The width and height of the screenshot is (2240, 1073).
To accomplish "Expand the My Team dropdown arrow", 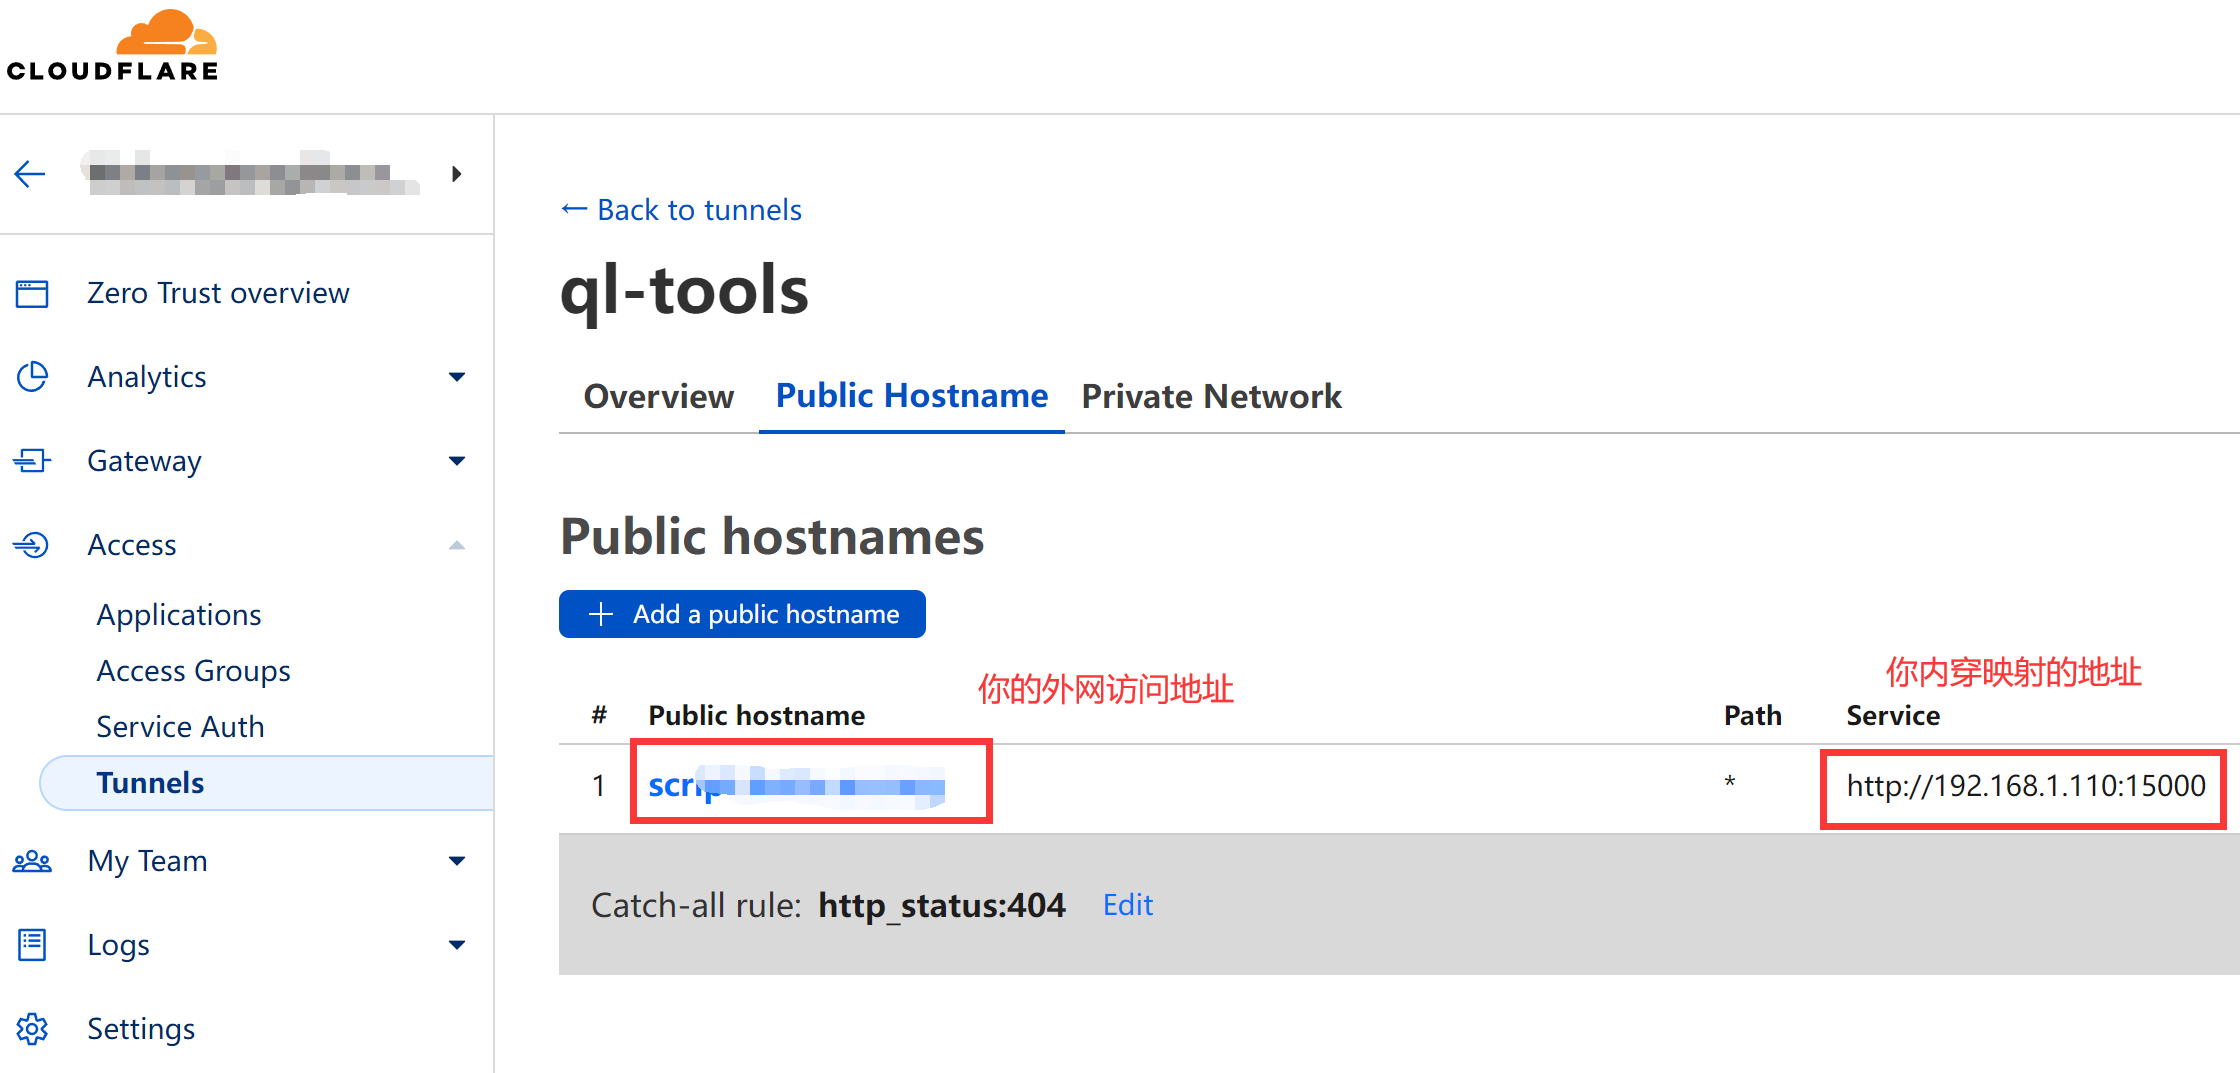I will [x=457, y=861].
